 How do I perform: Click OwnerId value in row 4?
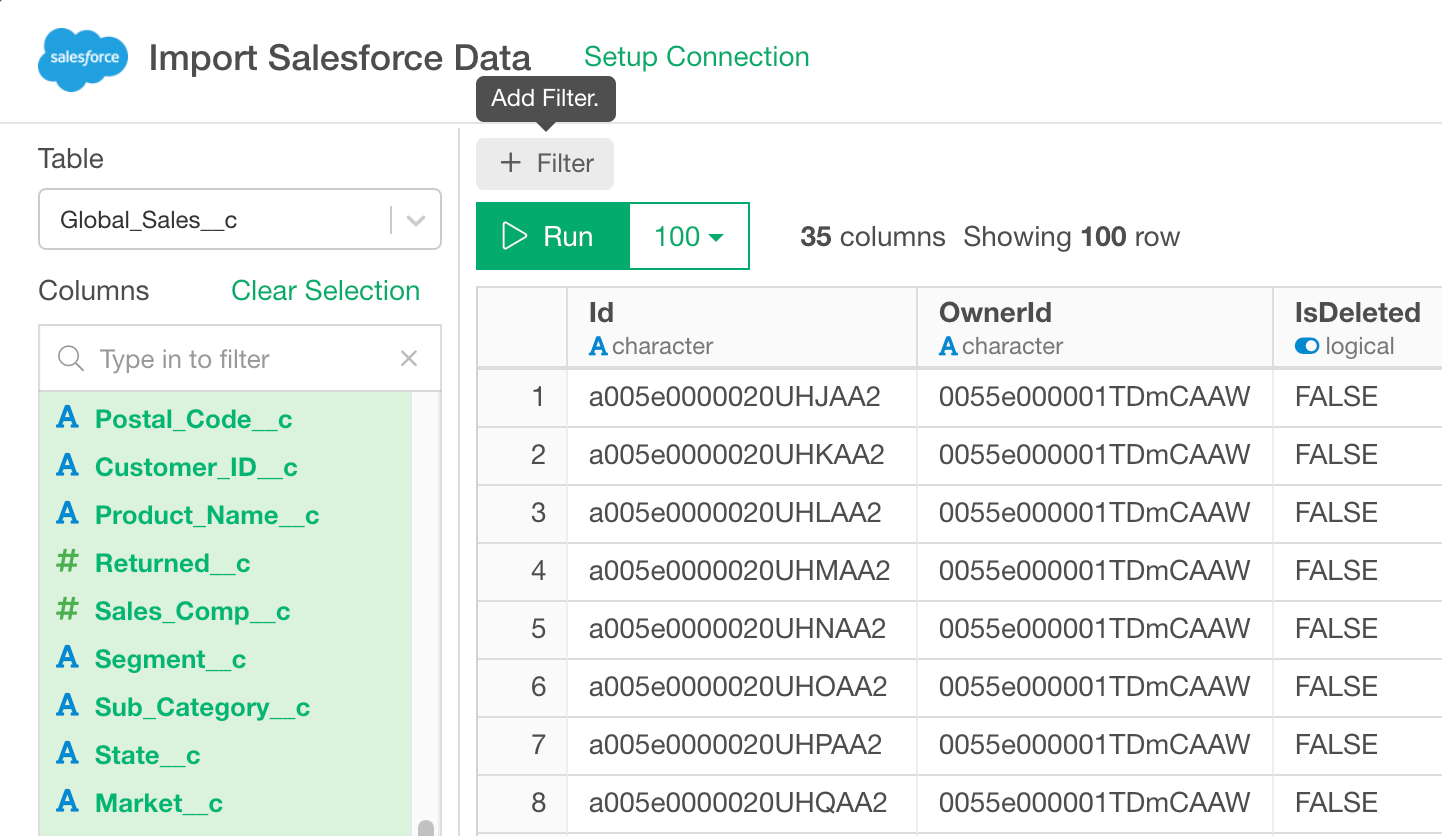pos(1095,571)
